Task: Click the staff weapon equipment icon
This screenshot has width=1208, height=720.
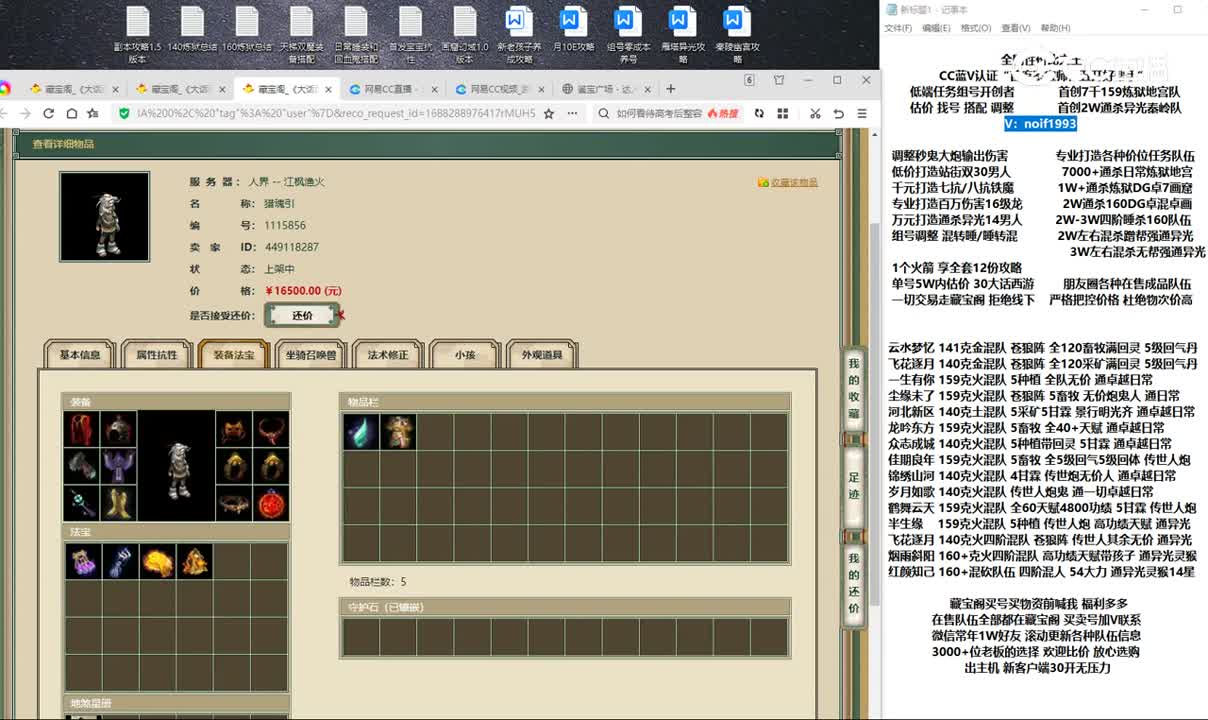Action: 82,504
